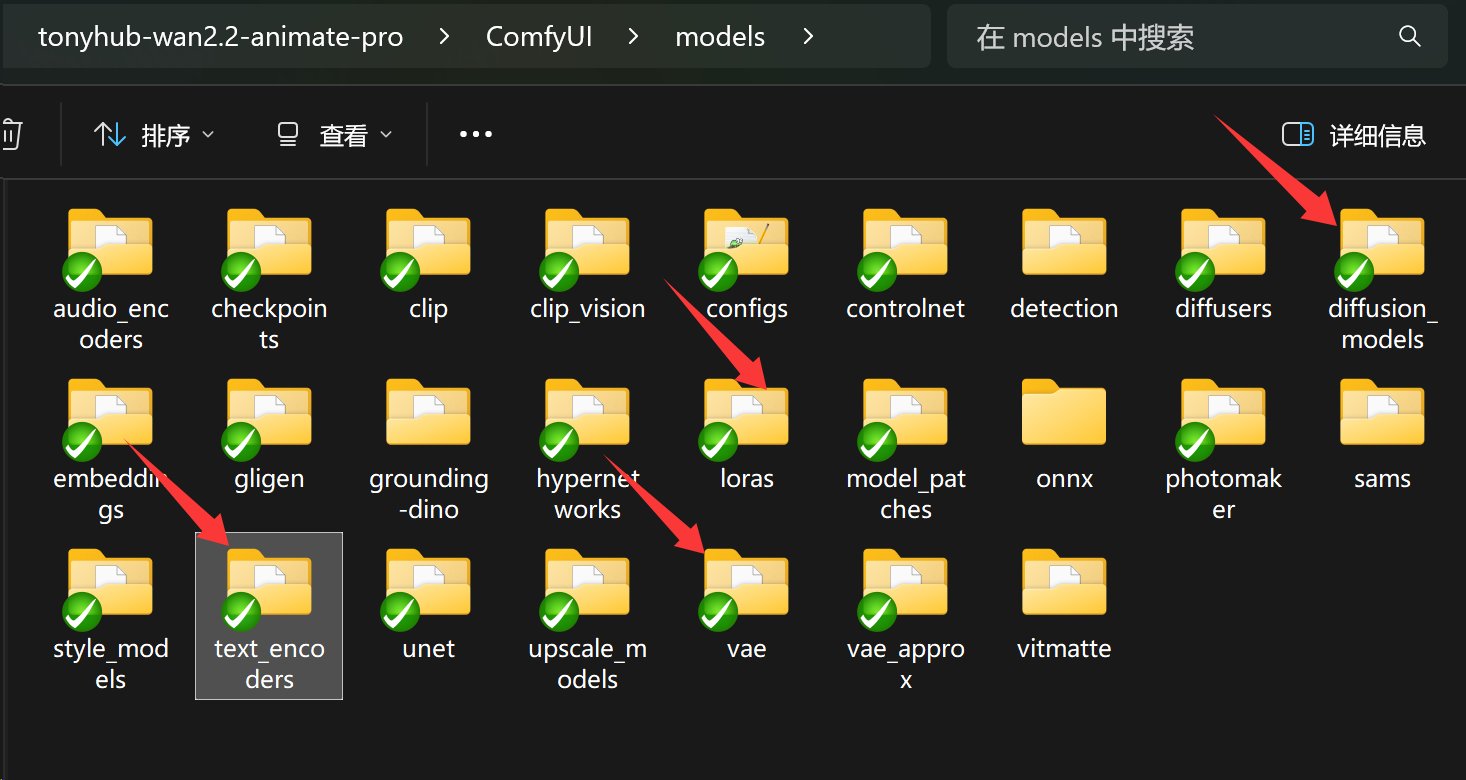The width and height of the screenshot is (1466, 780).
Task: Open the Sort (排序) dropdown
Action: pyautogui.click(x=153, y=135)
